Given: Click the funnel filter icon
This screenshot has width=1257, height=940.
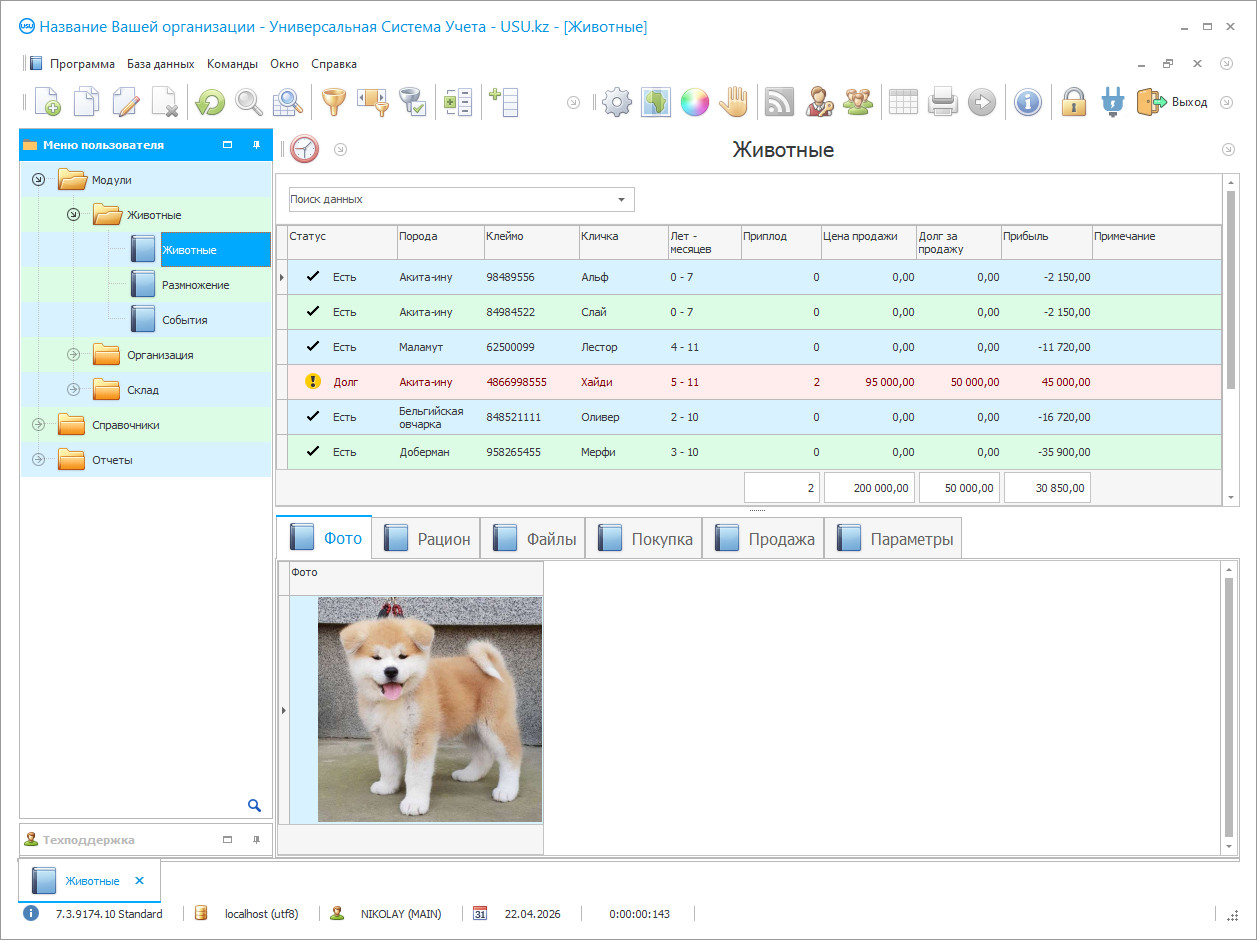Looking at the screenshot, I should coord(332,102).
